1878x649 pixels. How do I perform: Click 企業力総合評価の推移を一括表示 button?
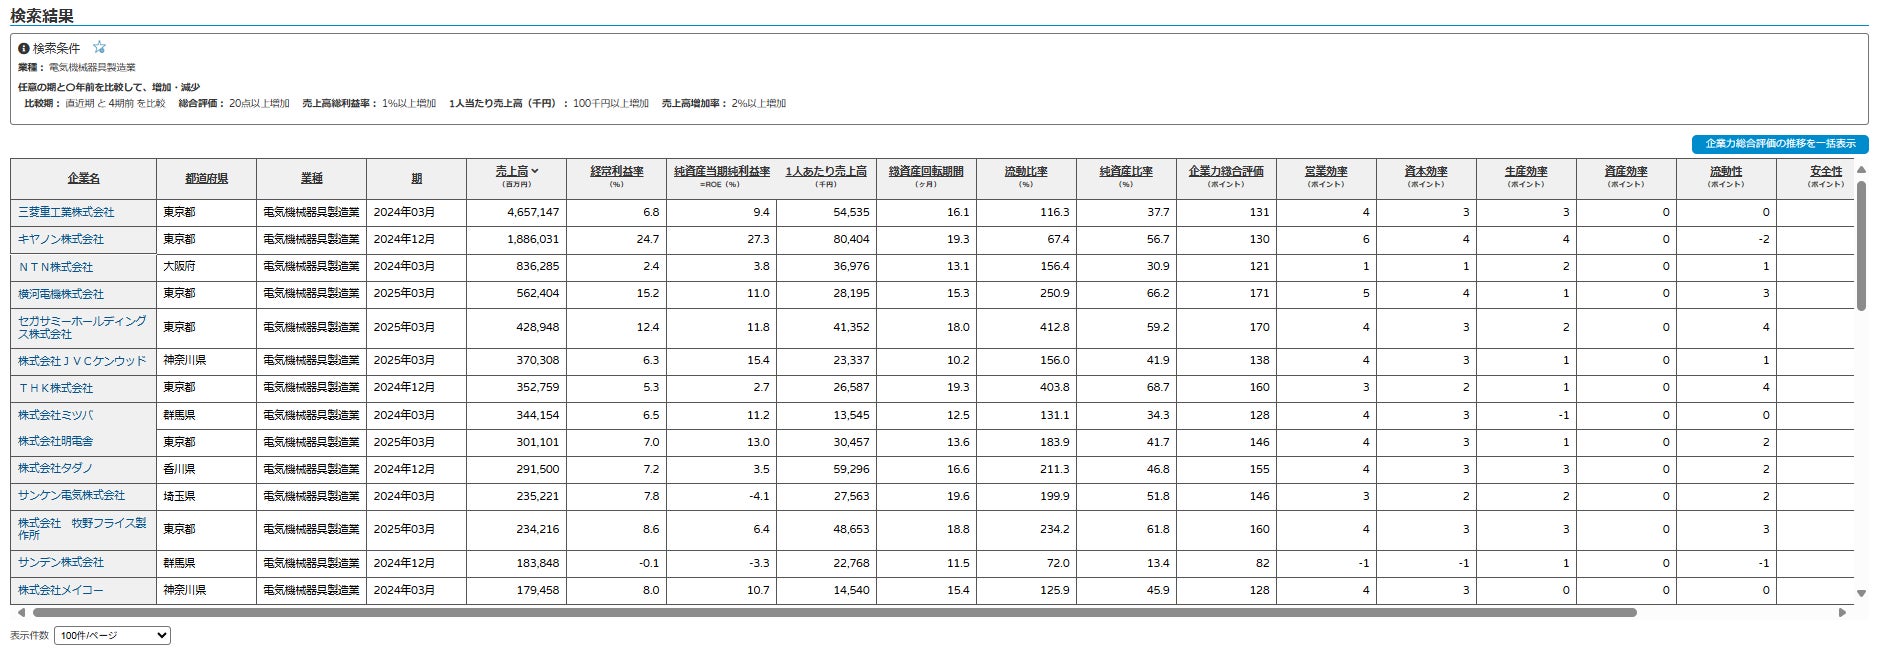1780,144
